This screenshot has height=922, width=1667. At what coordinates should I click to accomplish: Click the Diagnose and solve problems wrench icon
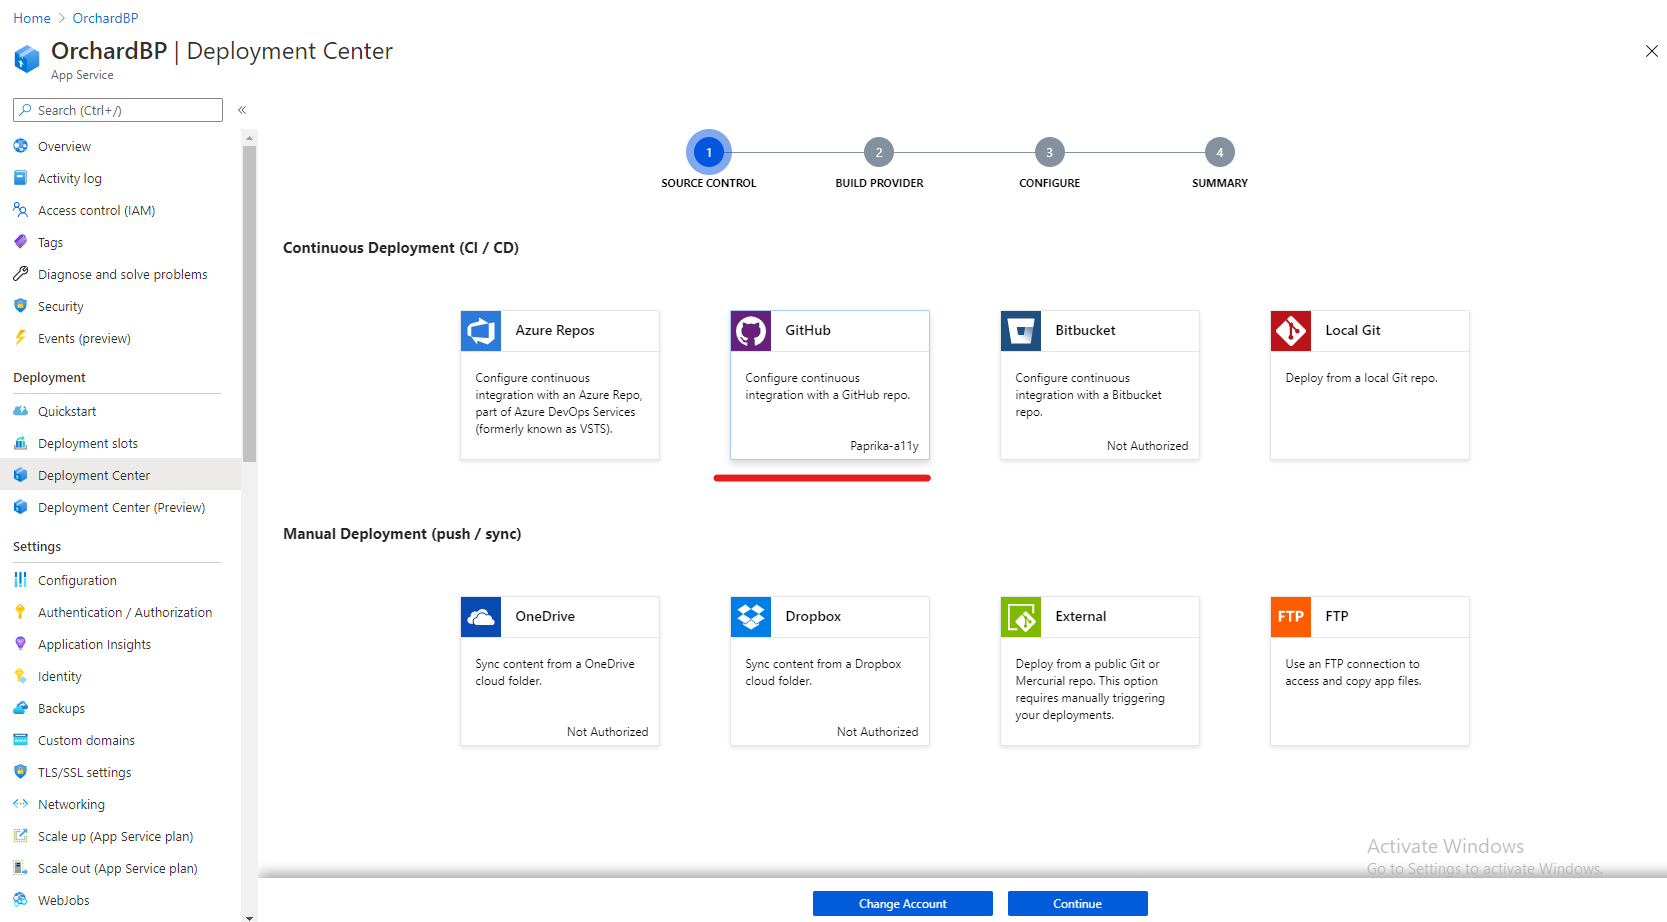20,274
